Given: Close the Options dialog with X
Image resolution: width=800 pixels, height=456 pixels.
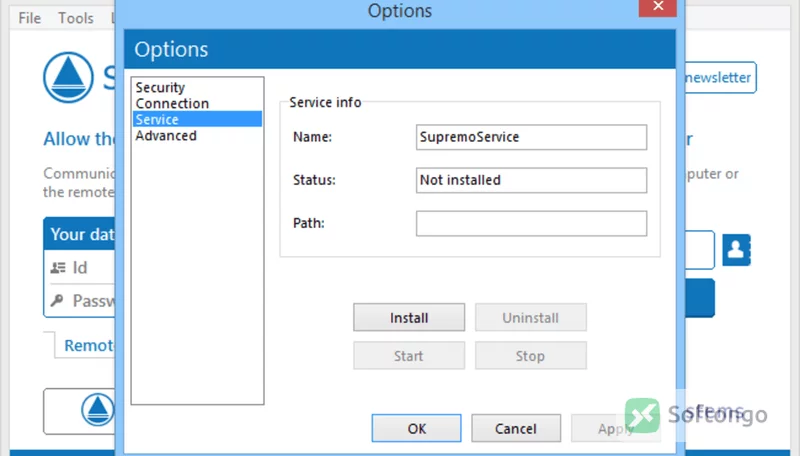Looking at the screenshot, I should tap(658, 8).
